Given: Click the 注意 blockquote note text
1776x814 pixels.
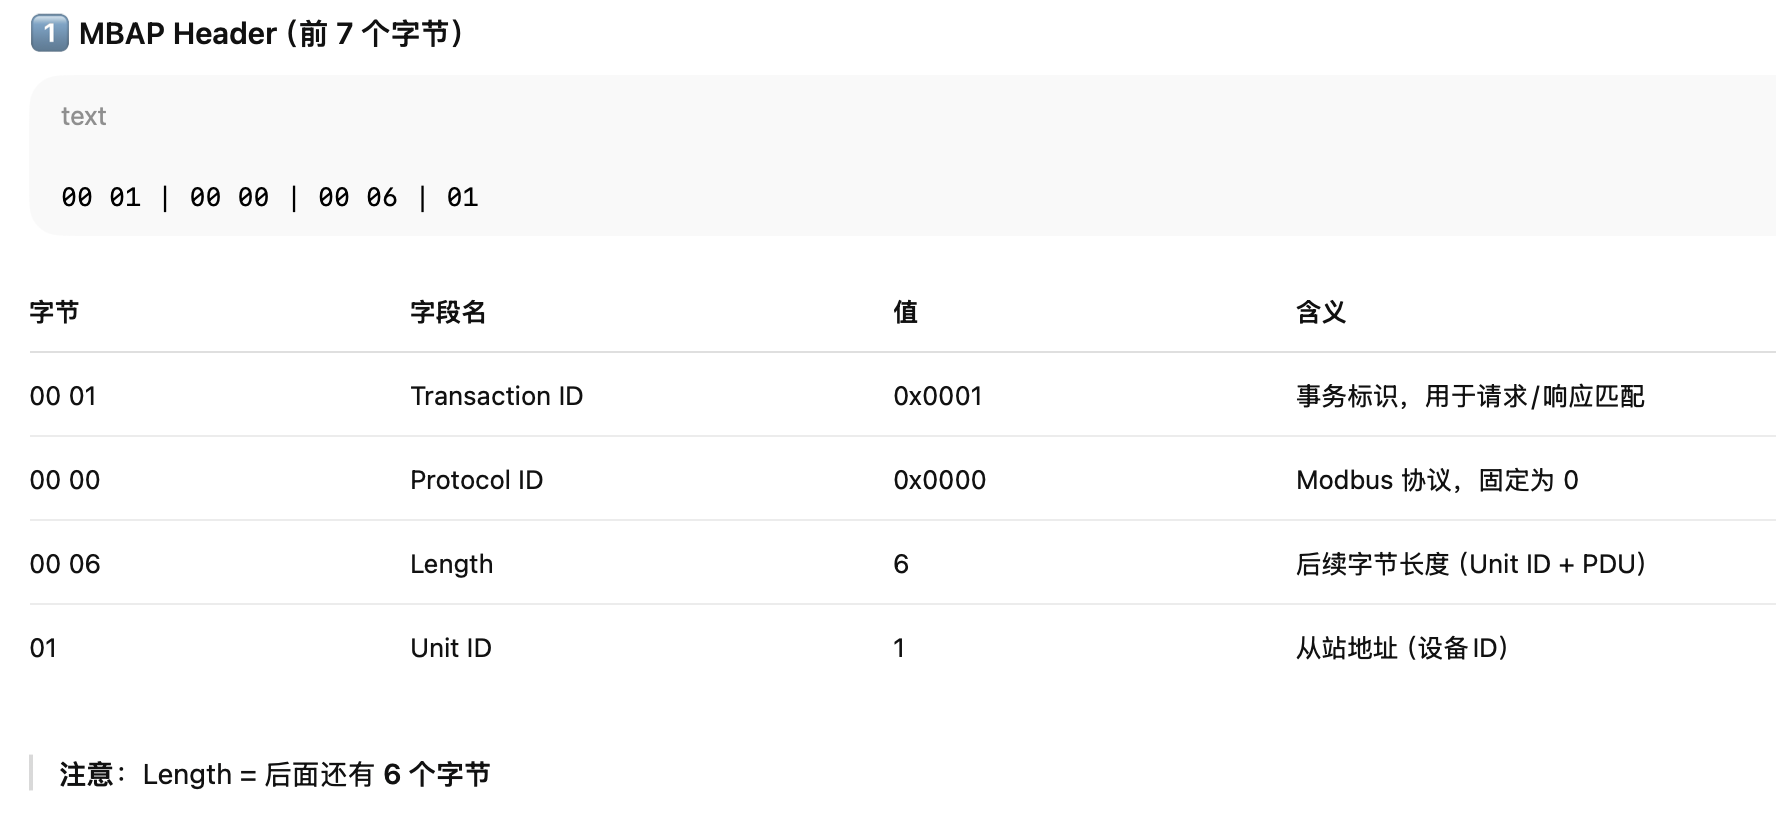Looking at the screenshot, I should point(274,774).
